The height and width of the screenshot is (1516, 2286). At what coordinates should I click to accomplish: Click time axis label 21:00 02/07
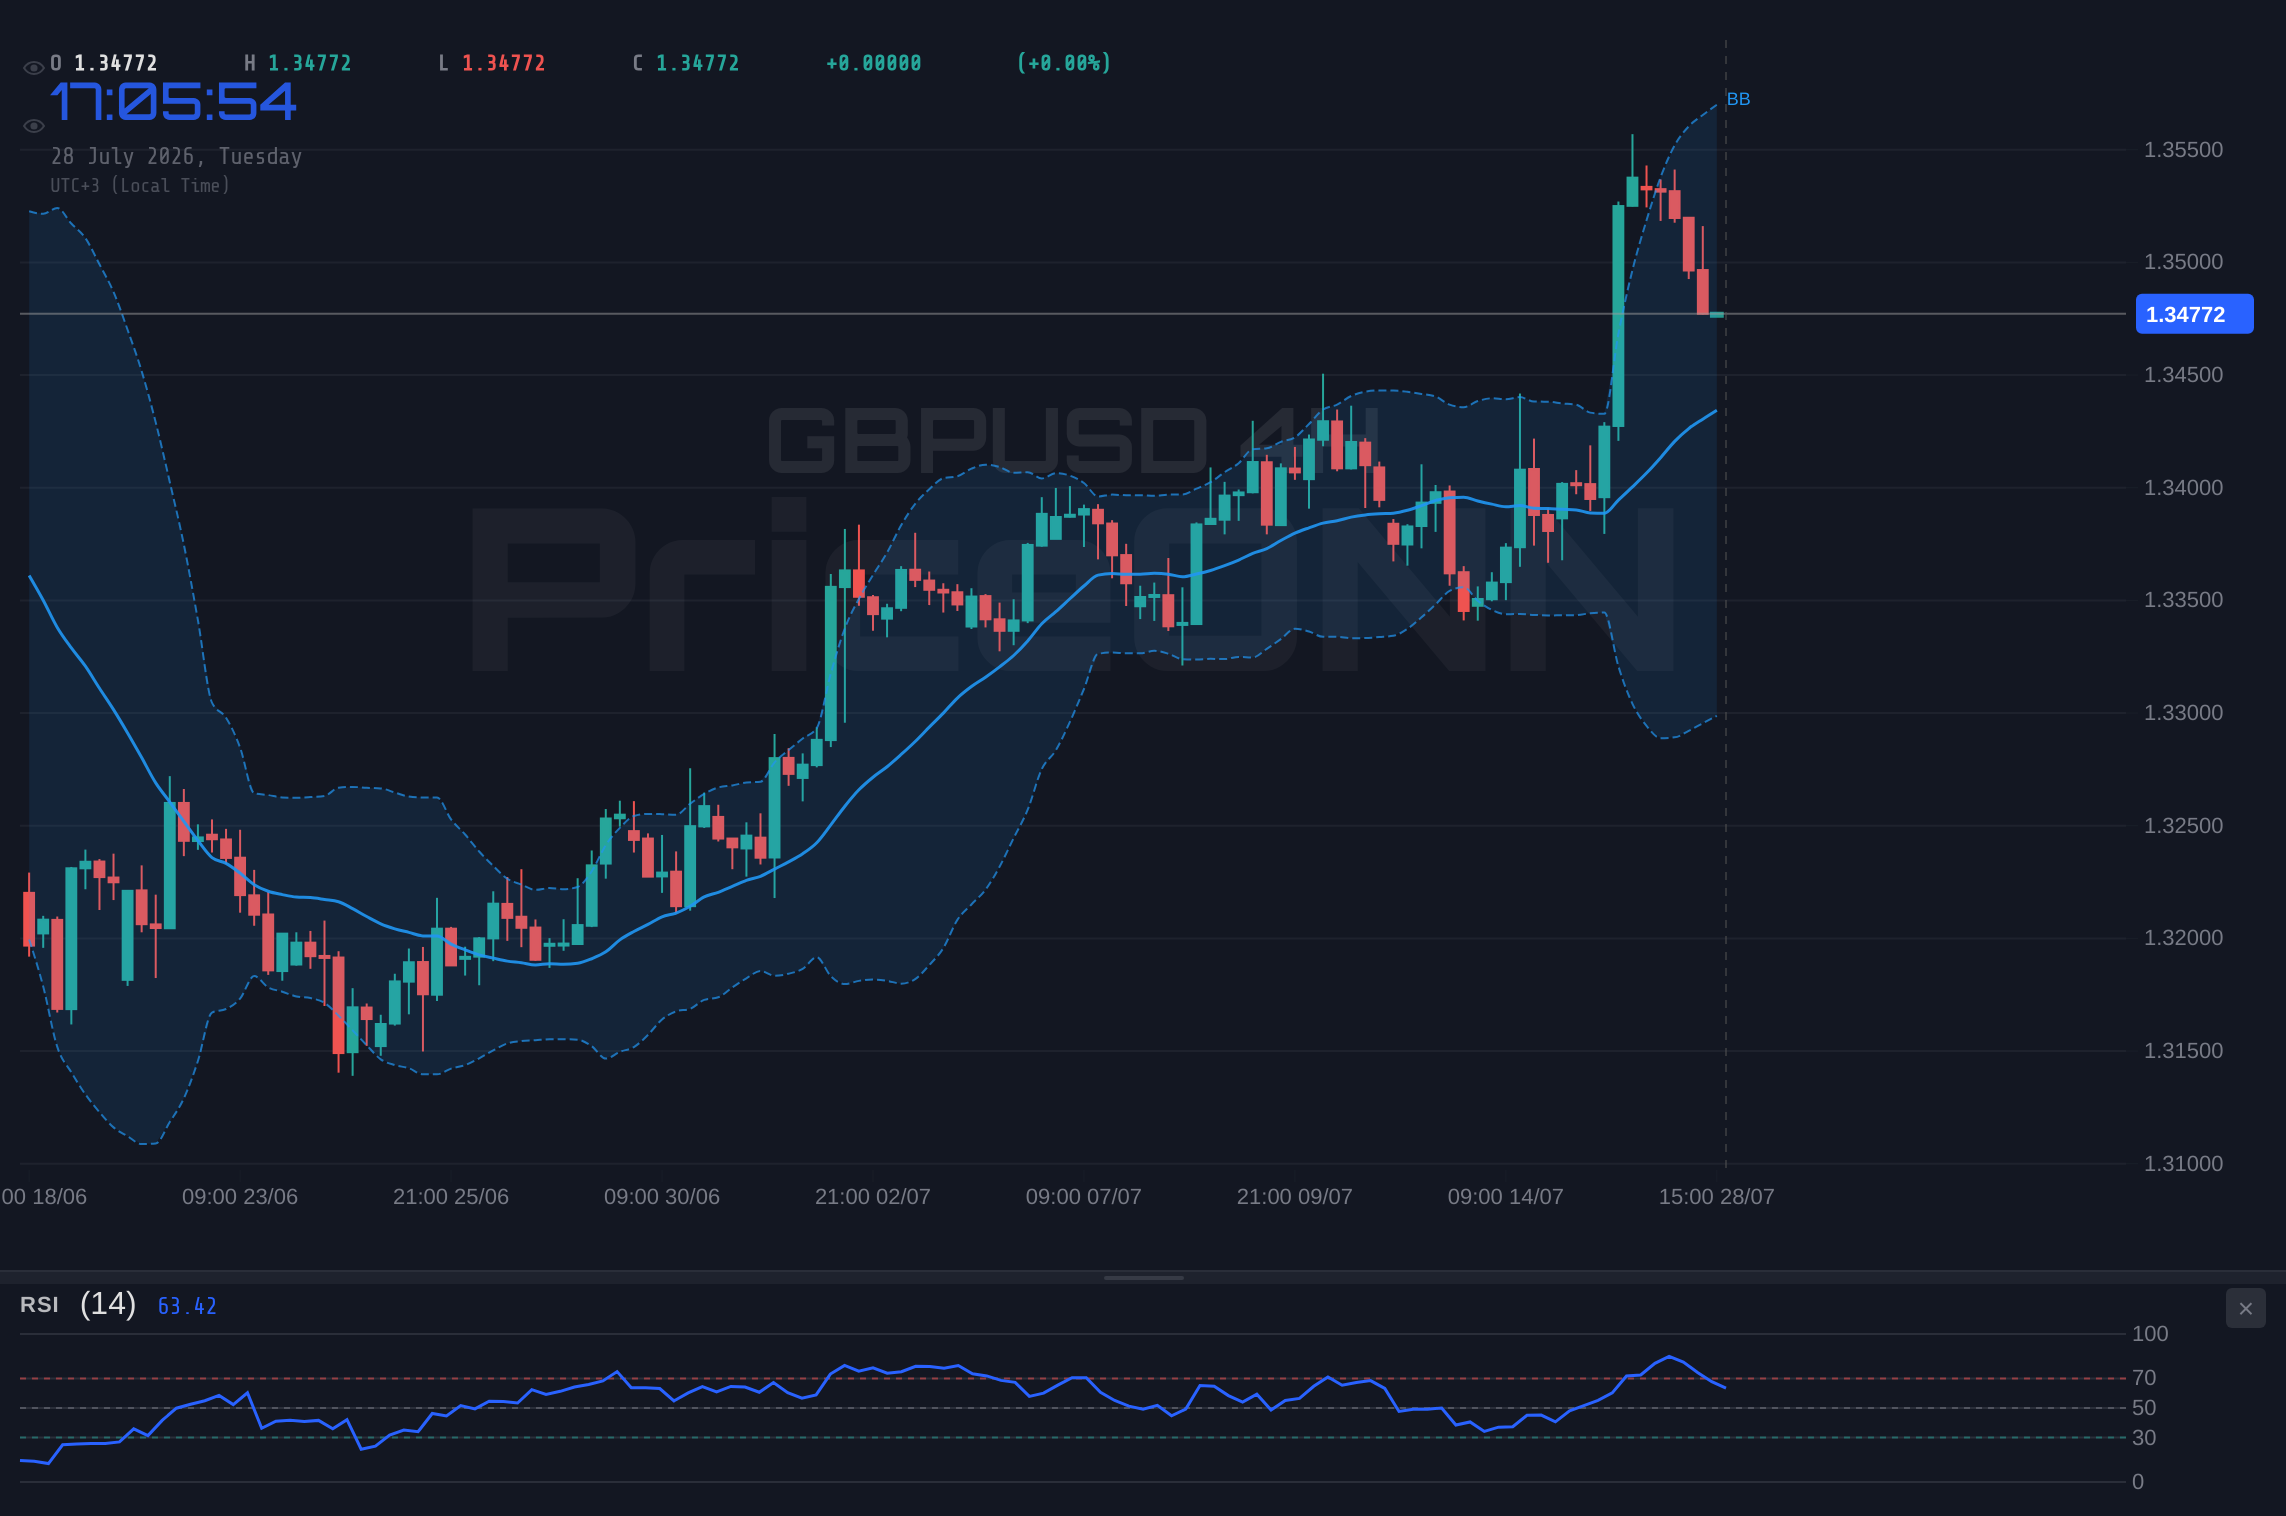(x=873, y=1197)
